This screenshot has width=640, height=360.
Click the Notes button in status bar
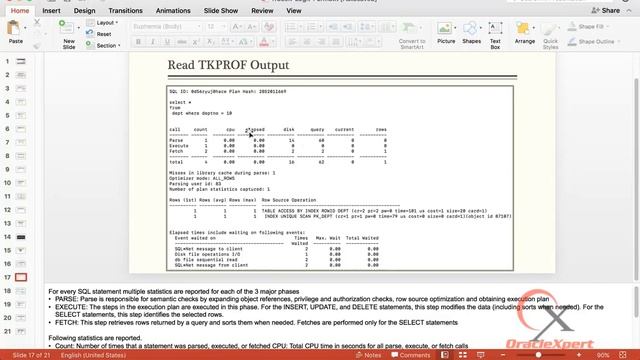pos(368,355)
